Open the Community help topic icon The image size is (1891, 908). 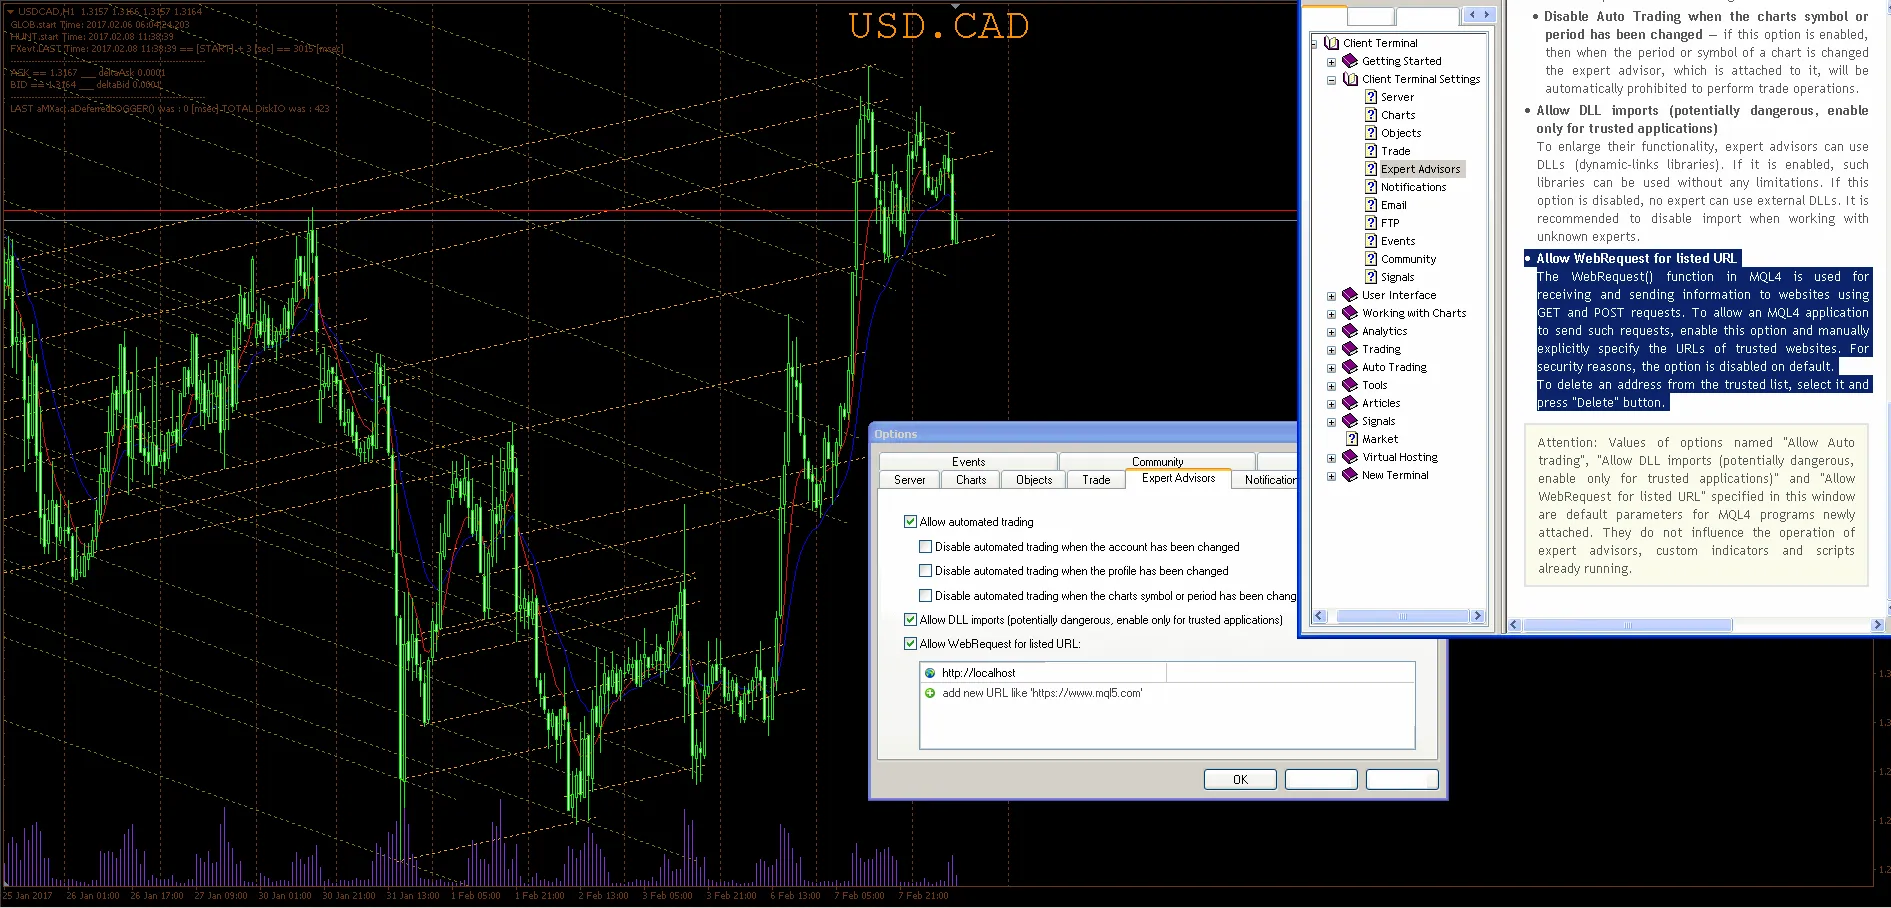point(1371,259)
